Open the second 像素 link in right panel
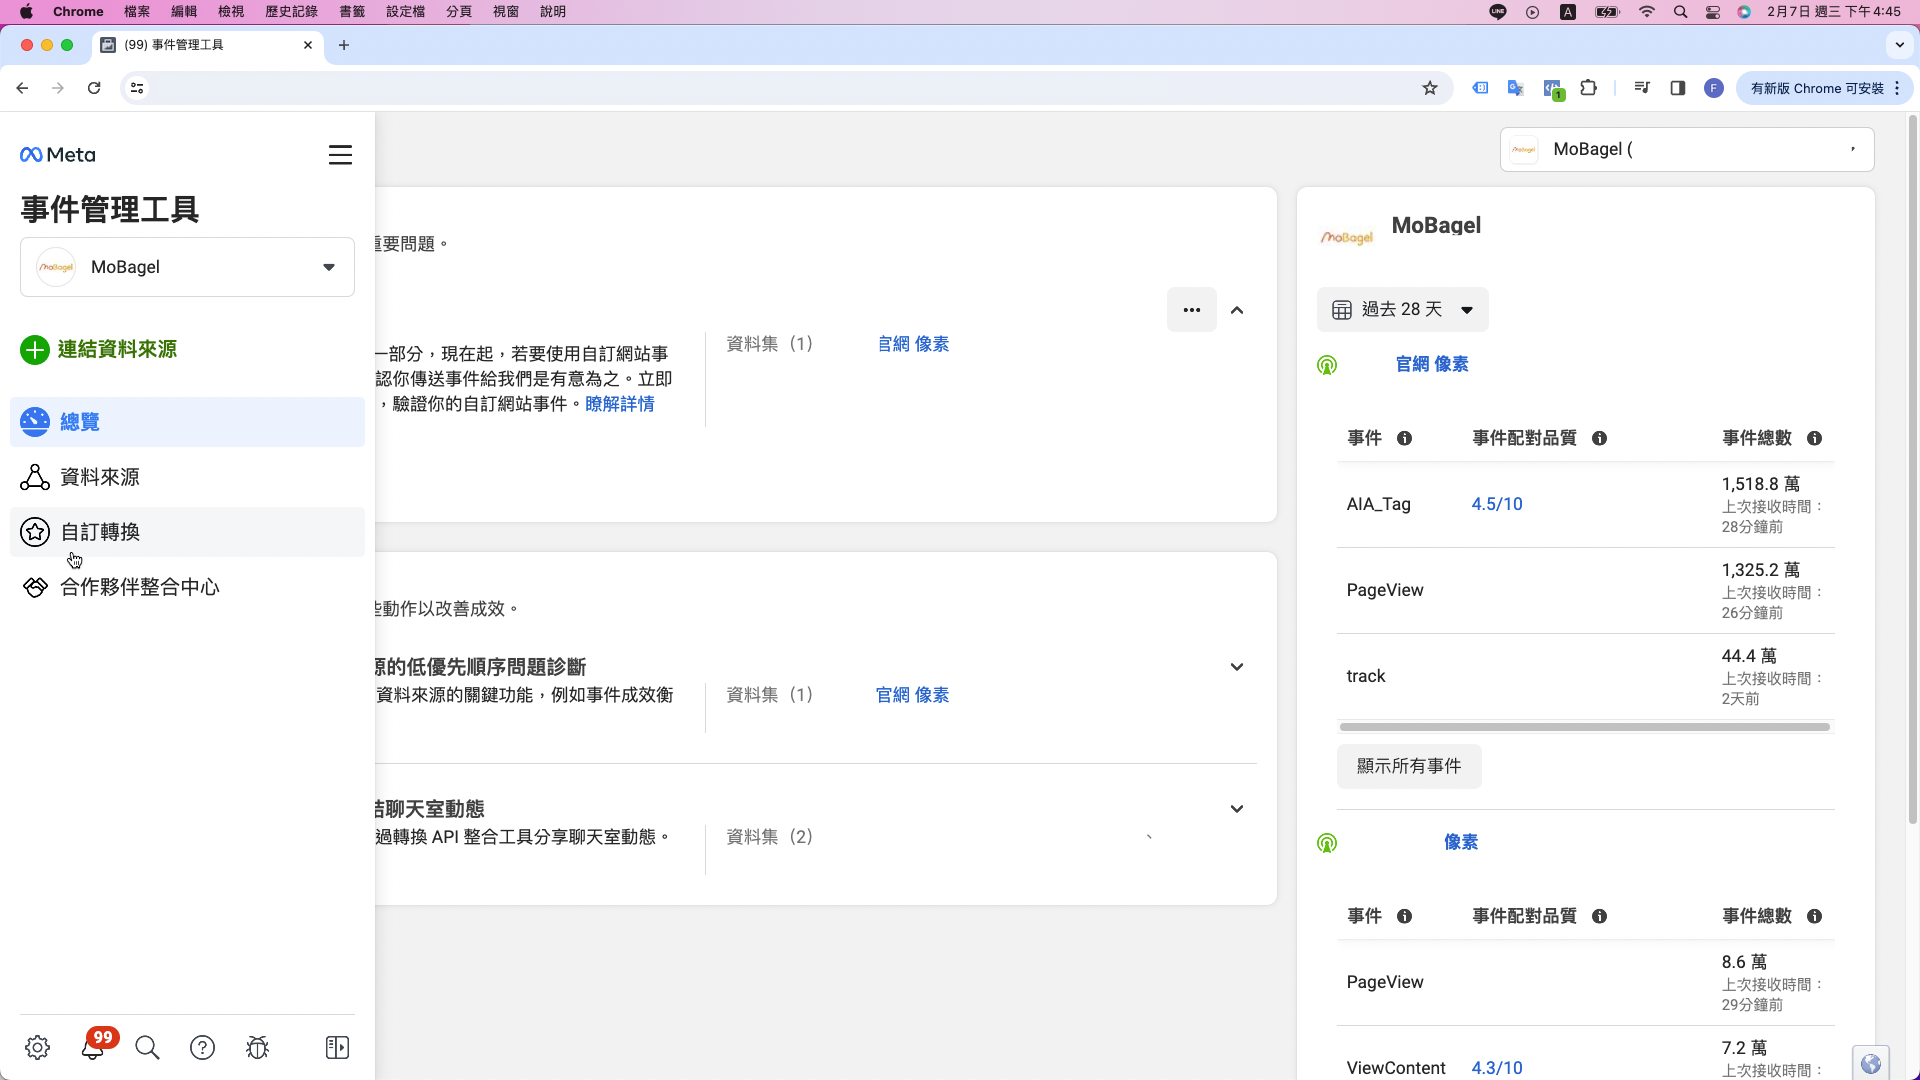 [x=1461, y=842]
